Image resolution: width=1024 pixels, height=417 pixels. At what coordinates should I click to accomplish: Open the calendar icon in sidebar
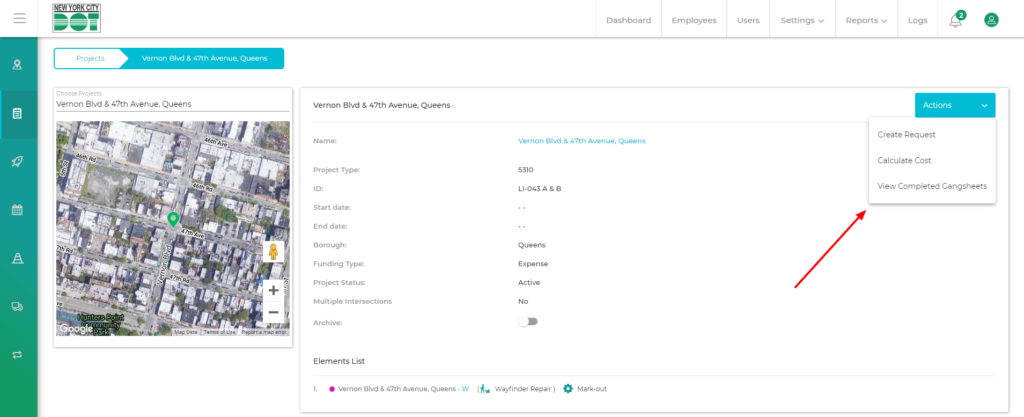pyautogui.click(x=18, y=210)
